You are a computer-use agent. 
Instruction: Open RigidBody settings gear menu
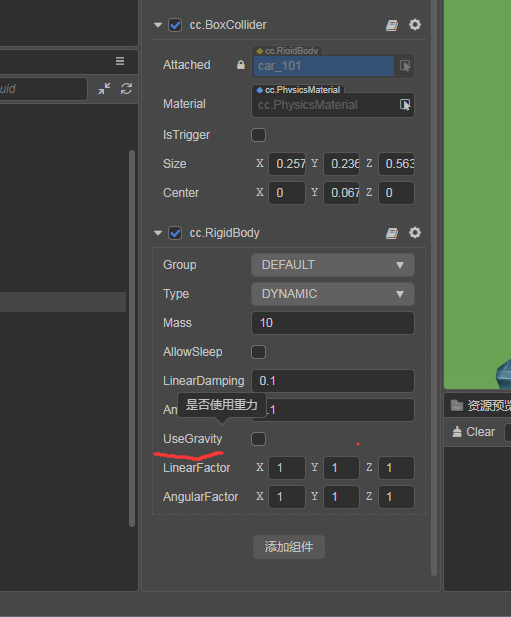(415, 233)
